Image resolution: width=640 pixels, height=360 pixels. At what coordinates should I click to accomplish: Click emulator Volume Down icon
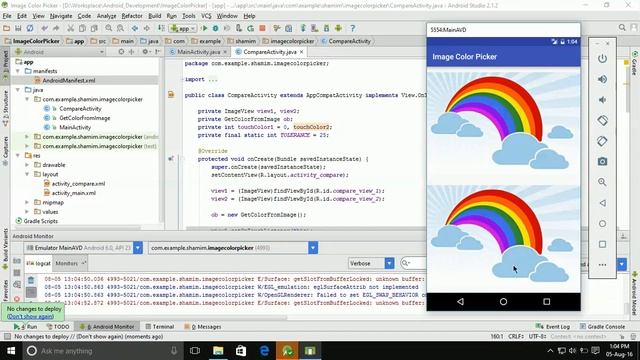pyautogui.click(x=602, y=100)
